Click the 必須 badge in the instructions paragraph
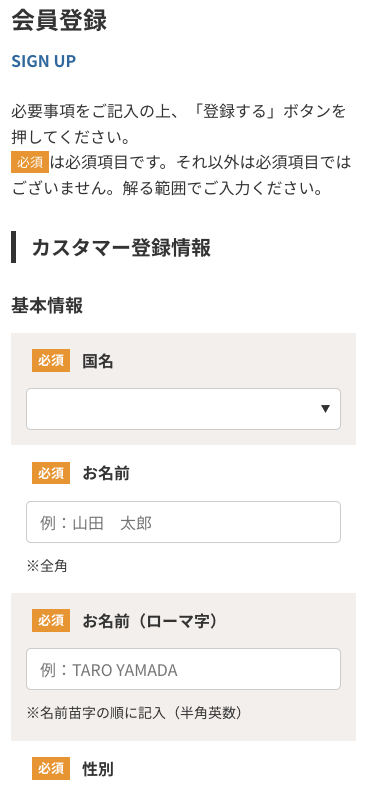366x794 pixels. 30,163
